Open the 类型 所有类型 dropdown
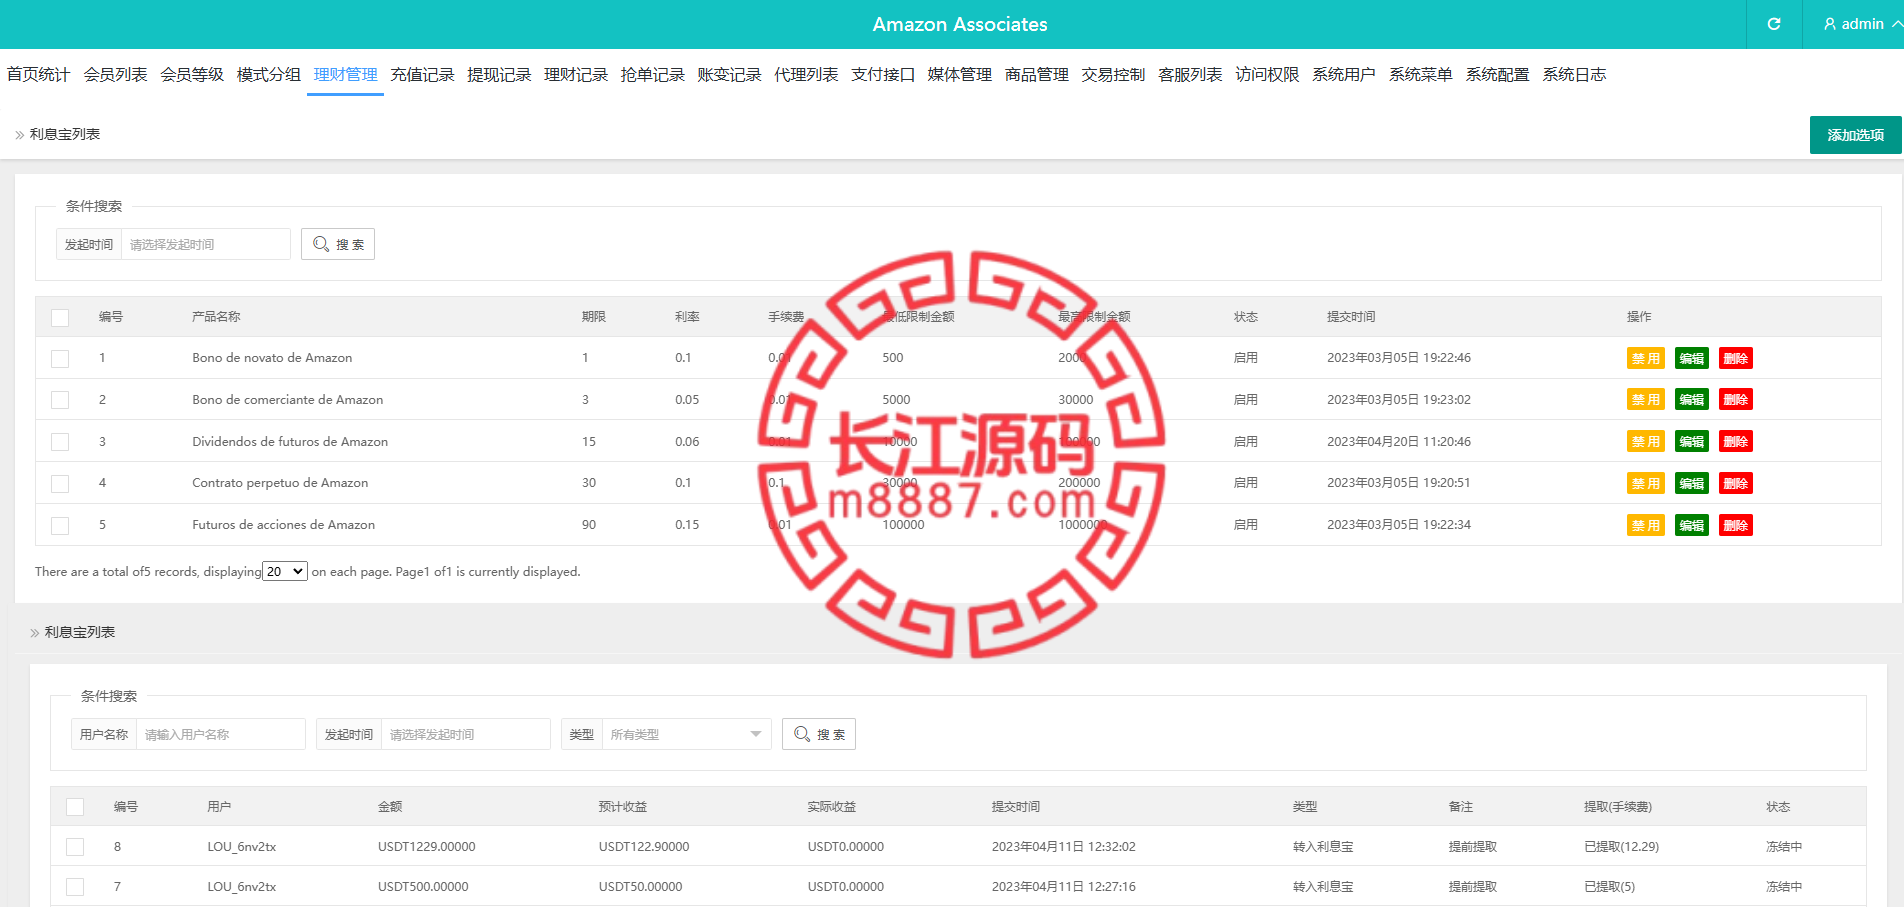The height and width of the screenshot is (907, 1904). tap(686, 734)
